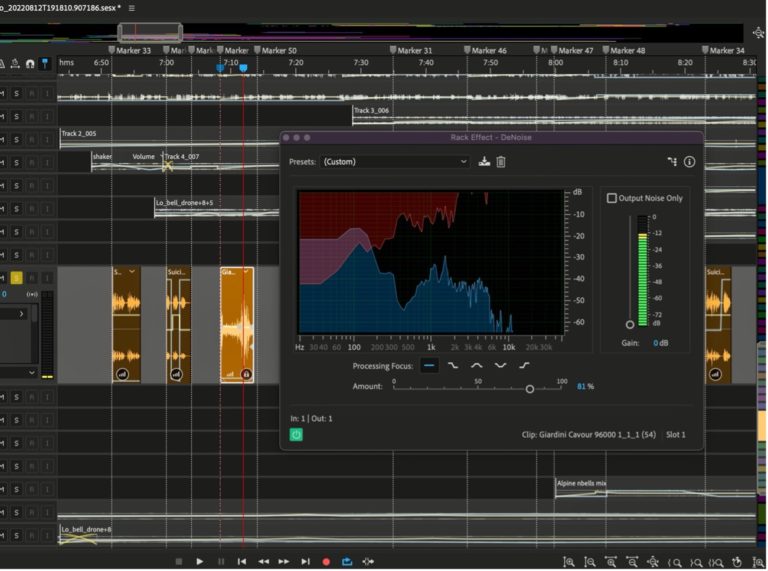Expand the menu arrow on the Gia... clip
Screen dimensions: 768x571
pyautogui.click(x=245, y=272)
